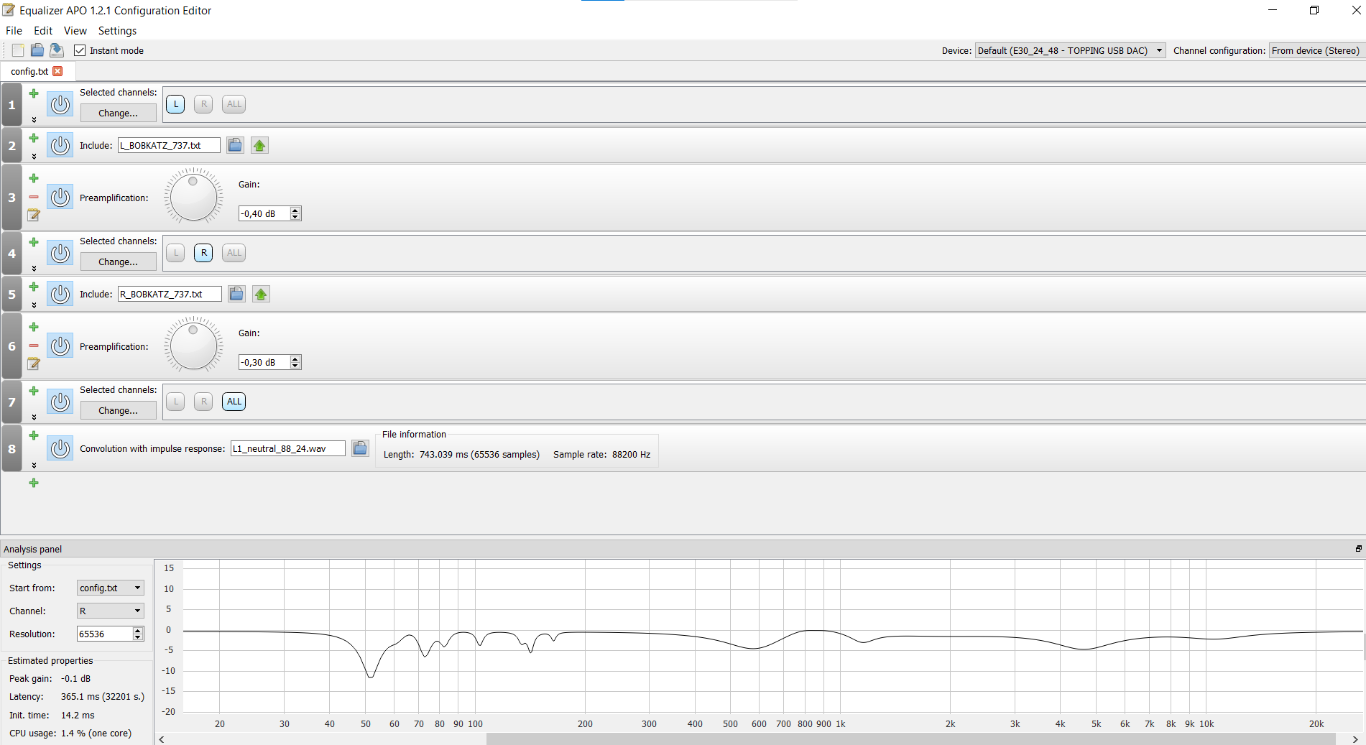The width and height of the screenshot is (1366, 745).
Task: Toggle power on row 5 R_BOBKATZ include
Action: [60, 294]
